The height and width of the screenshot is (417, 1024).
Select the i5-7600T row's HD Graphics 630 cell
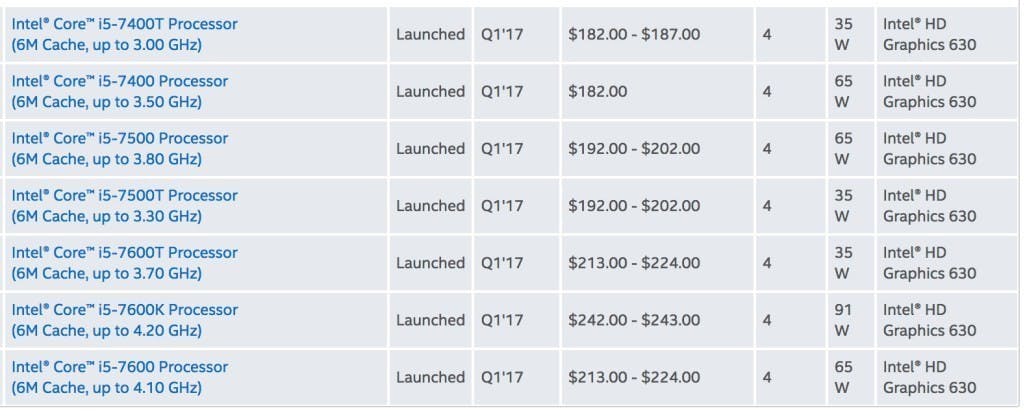point(929,262)
